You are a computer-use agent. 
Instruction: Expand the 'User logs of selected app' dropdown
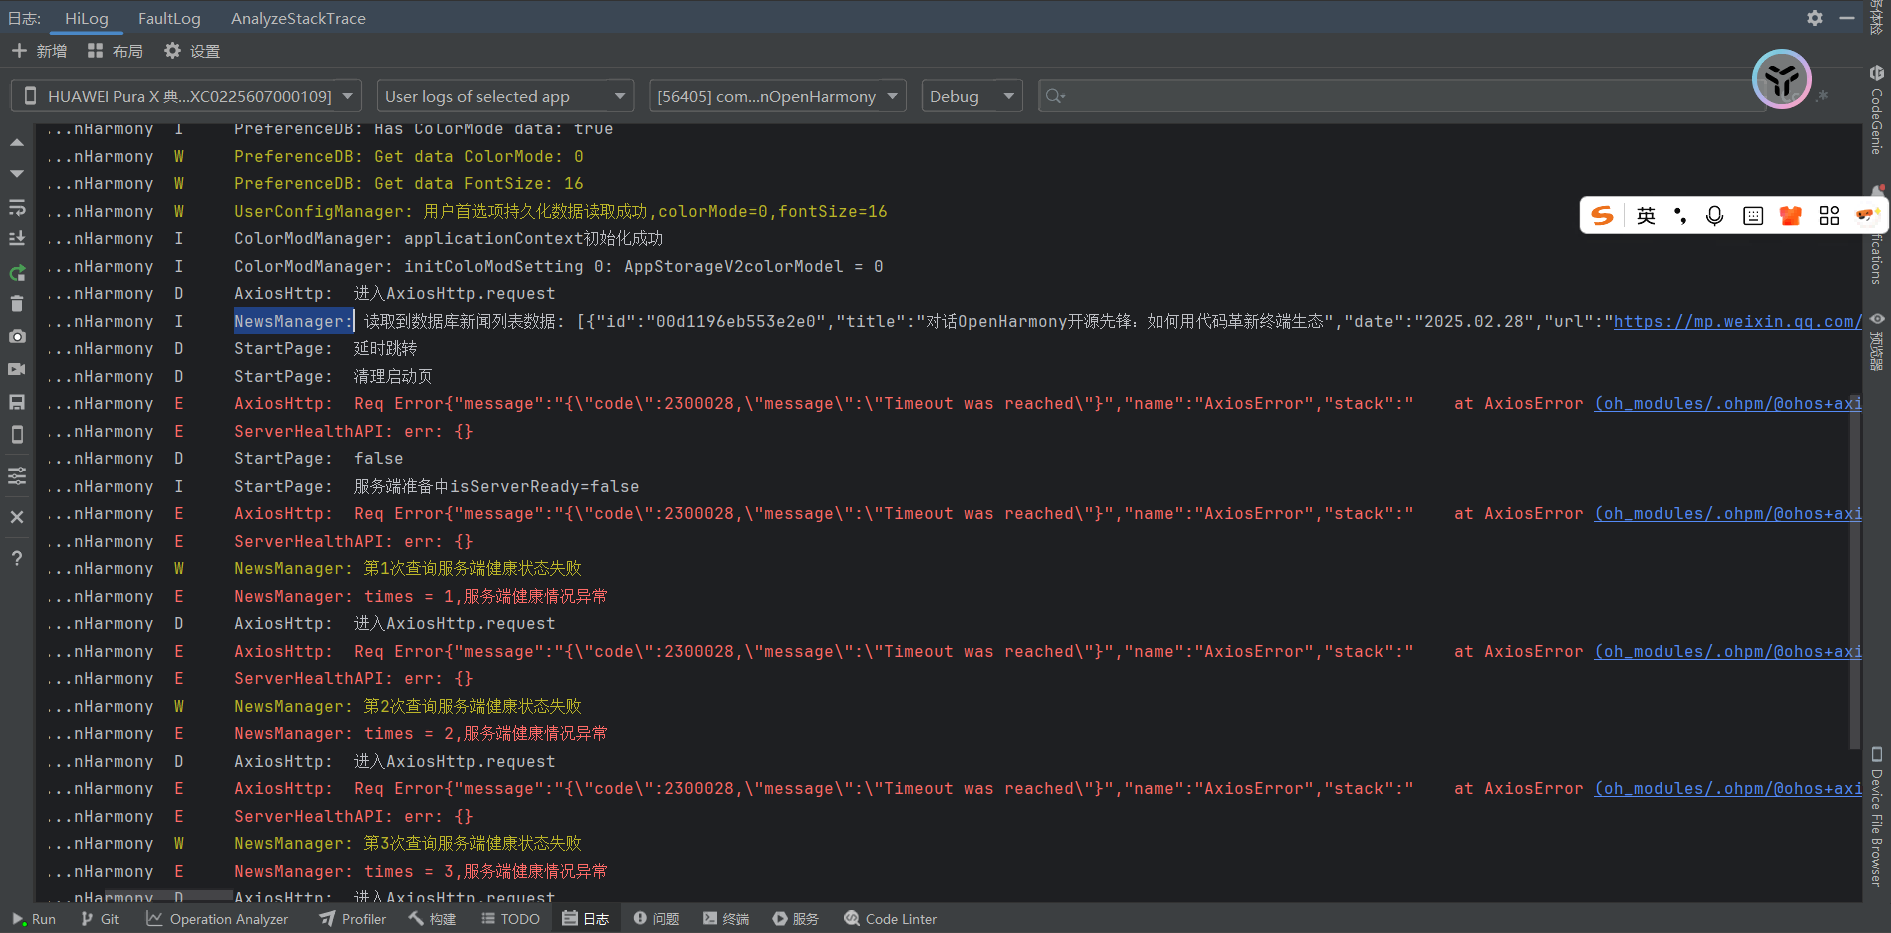505,96
